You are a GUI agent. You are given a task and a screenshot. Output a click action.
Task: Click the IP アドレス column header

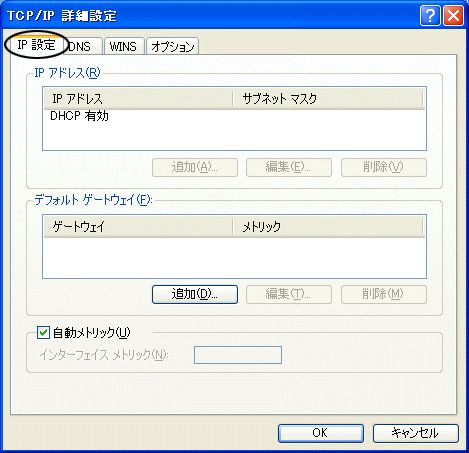pos(138,99)
